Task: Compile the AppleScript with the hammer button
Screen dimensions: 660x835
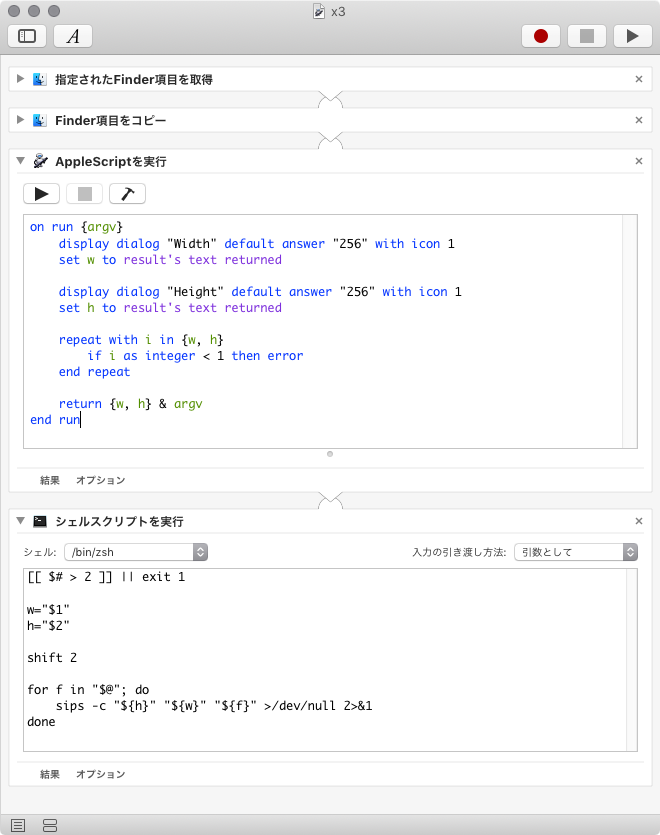Action: point(127,194)
